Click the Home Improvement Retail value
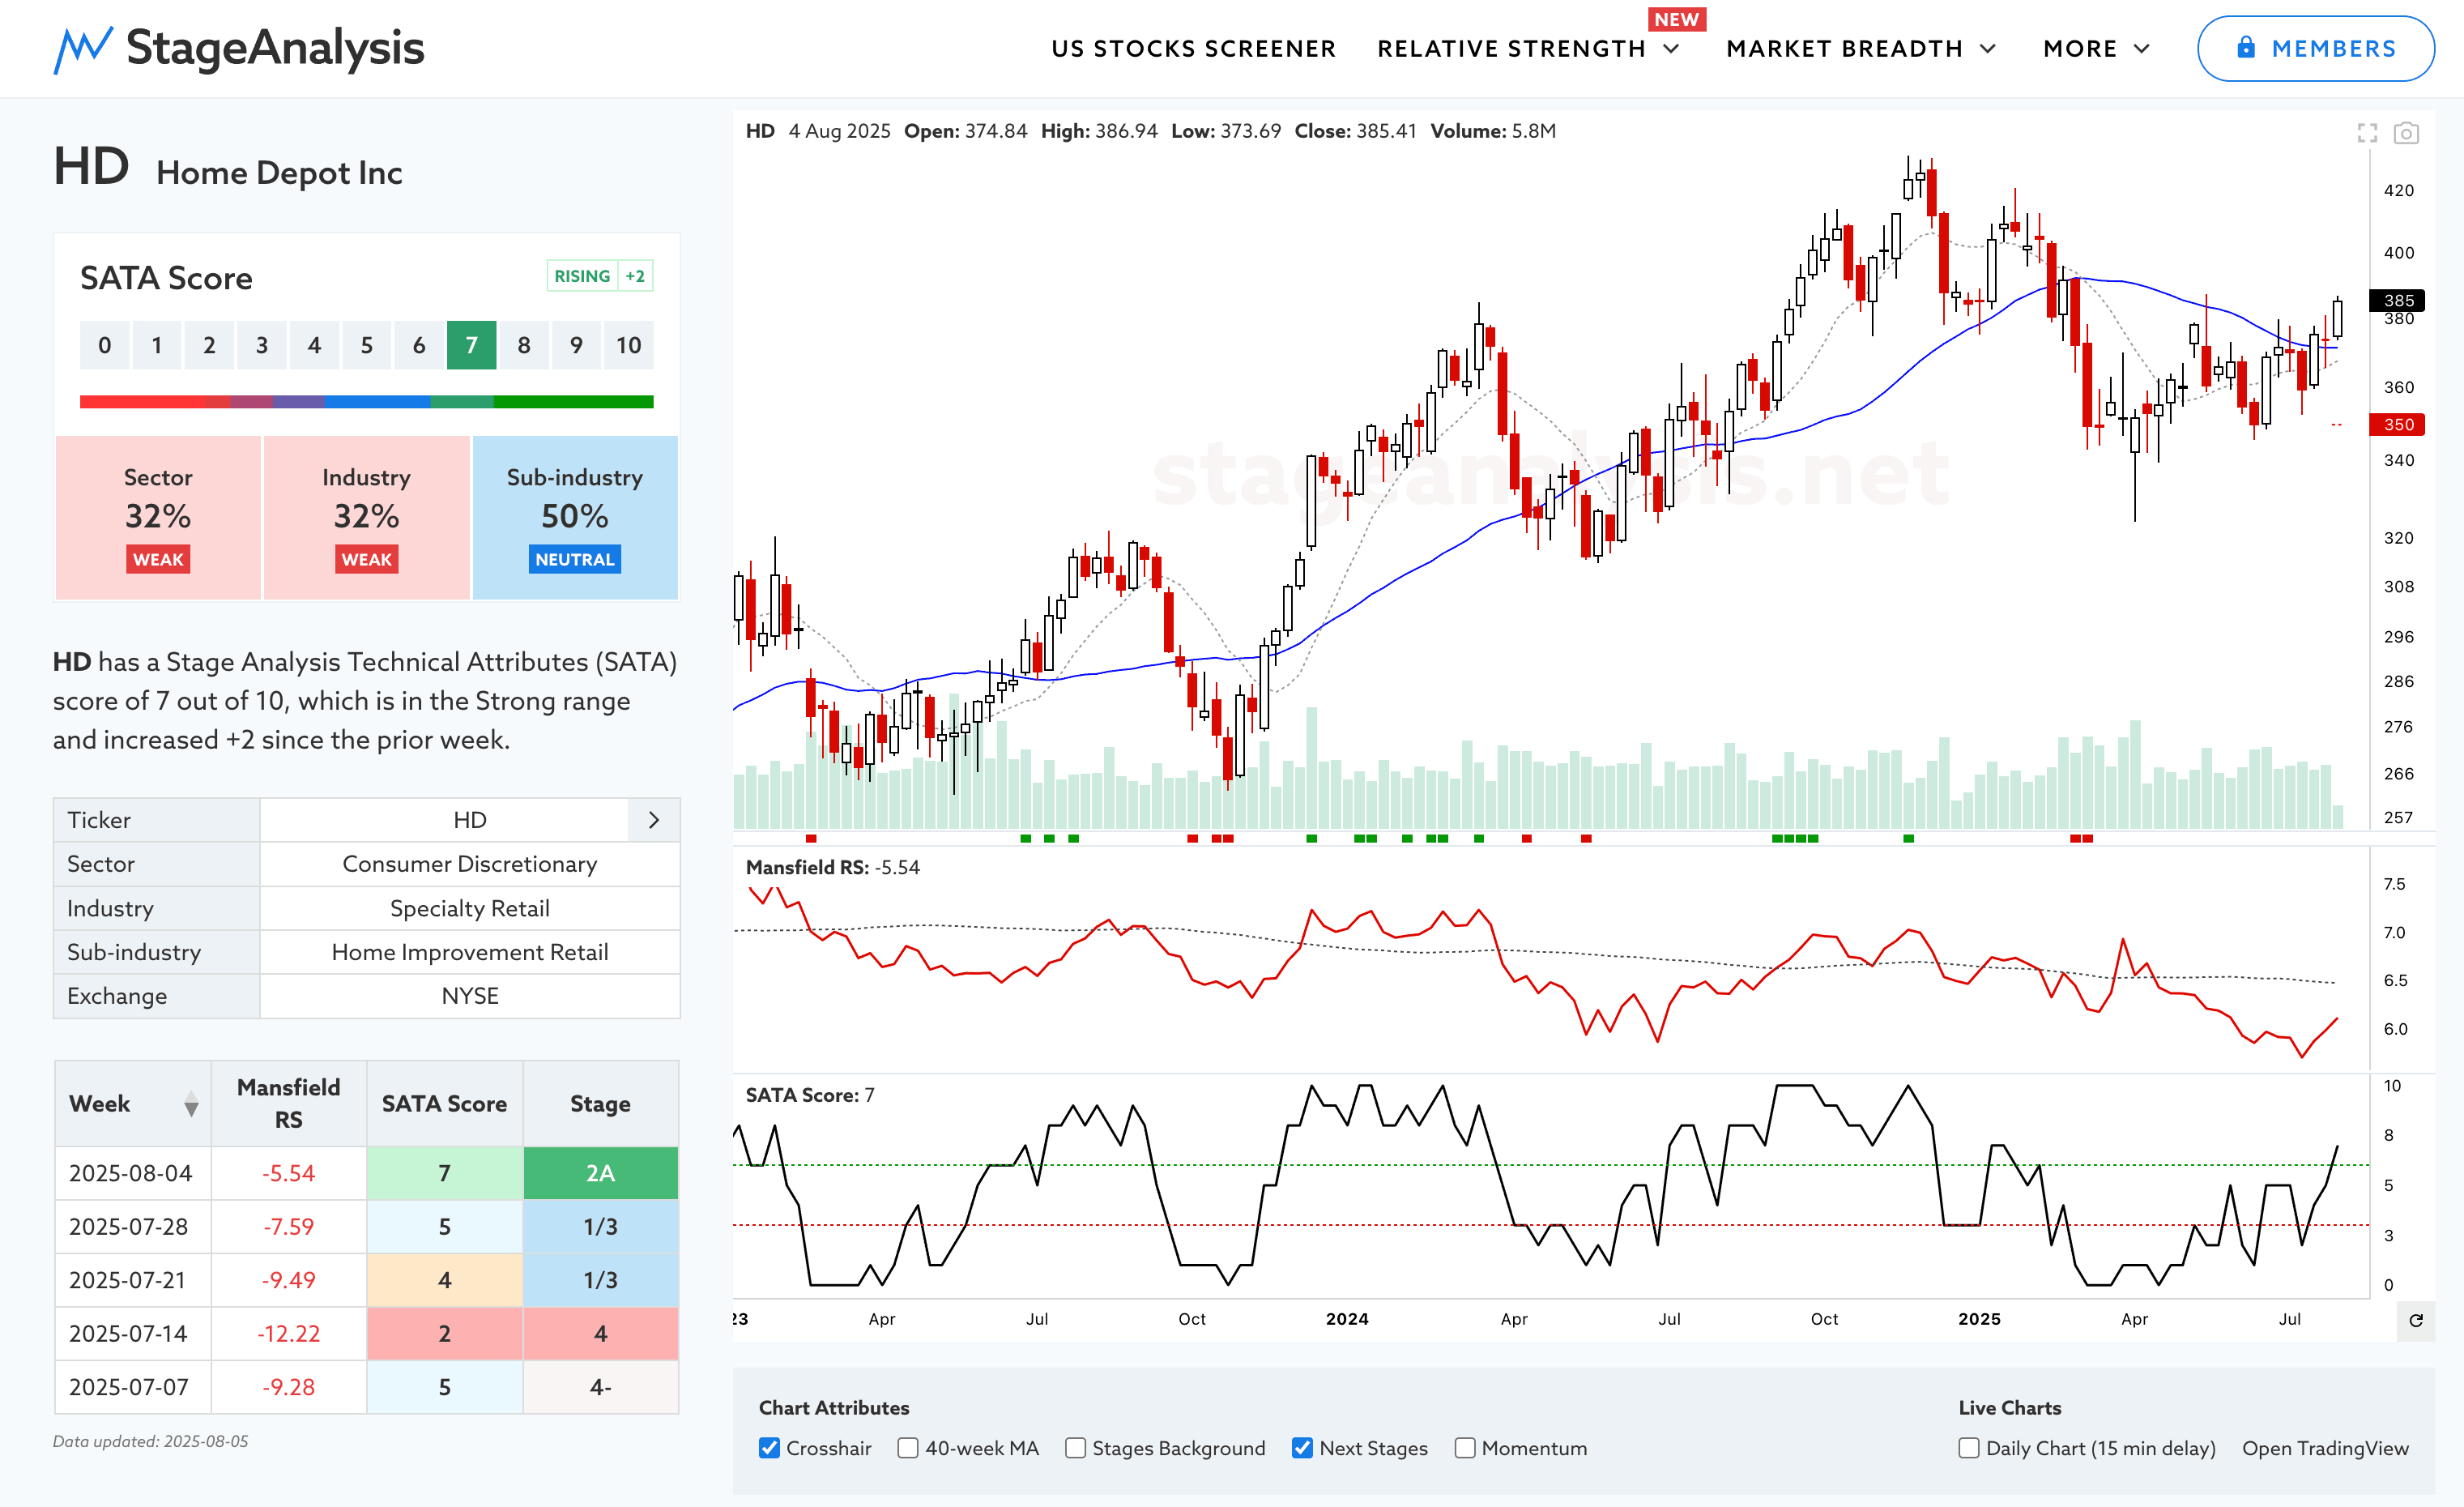This screenshot has height=1507, width=2464. [x=470, y=952]
